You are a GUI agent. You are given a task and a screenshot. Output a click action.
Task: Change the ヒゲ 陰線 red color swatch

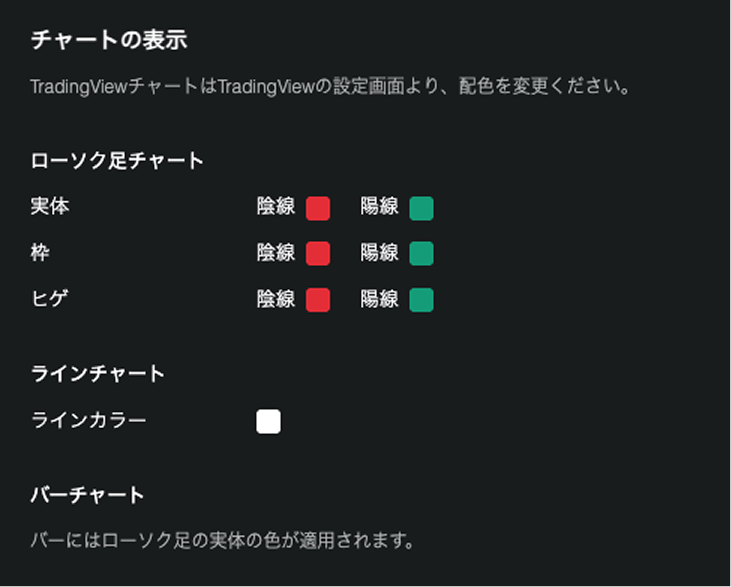(x=318, y=300)
